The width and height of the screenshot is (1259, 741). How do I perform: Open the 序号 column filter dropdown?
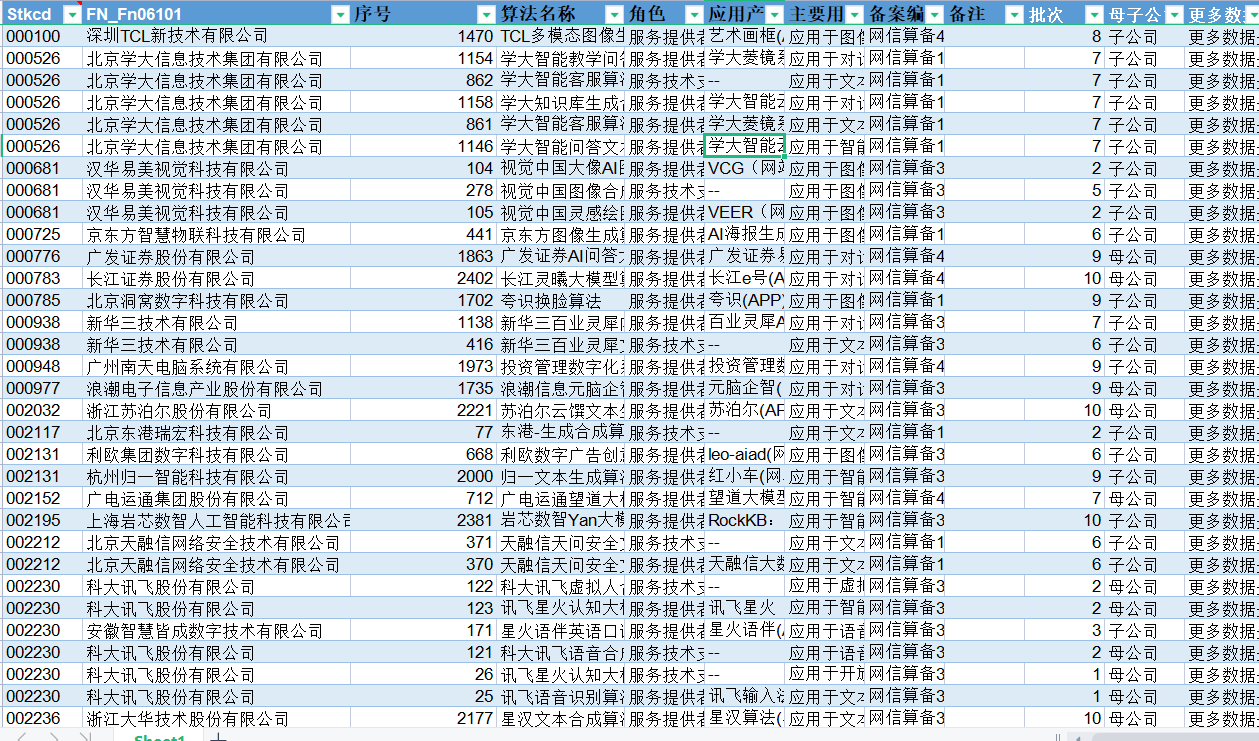click(486, 14)
